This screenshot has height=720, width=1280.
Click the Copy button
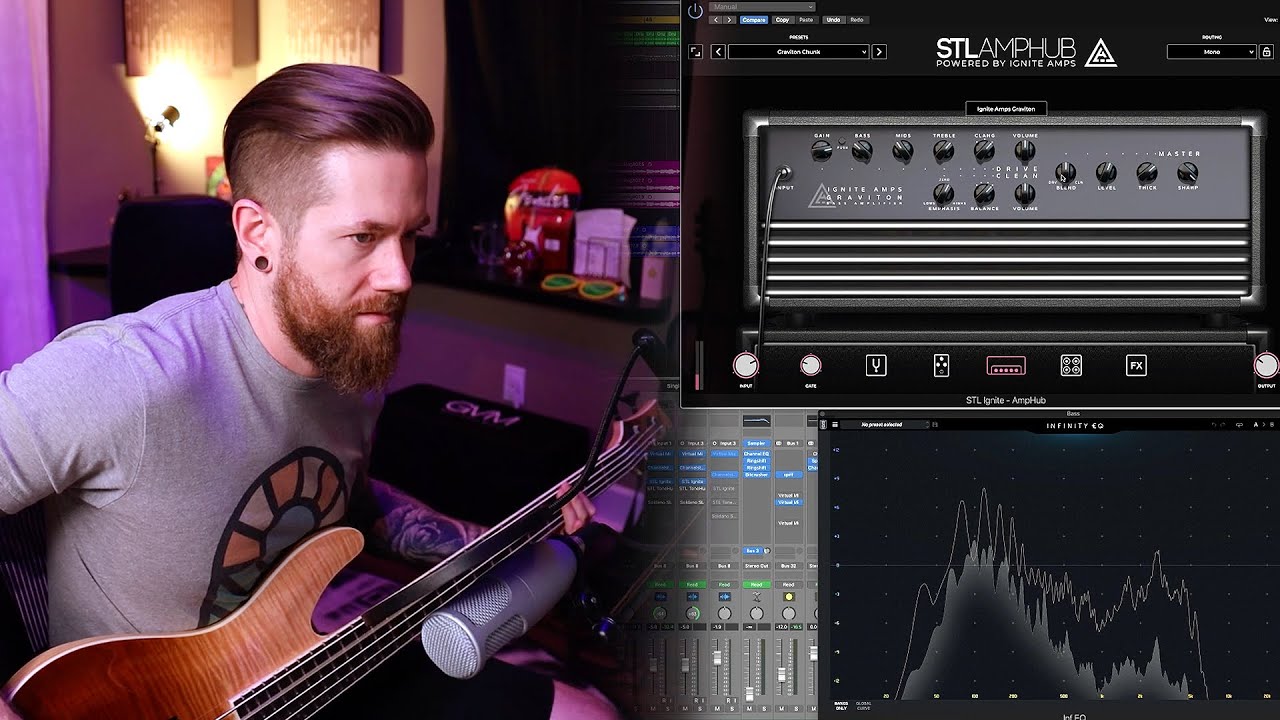click(x=782, y=20)
